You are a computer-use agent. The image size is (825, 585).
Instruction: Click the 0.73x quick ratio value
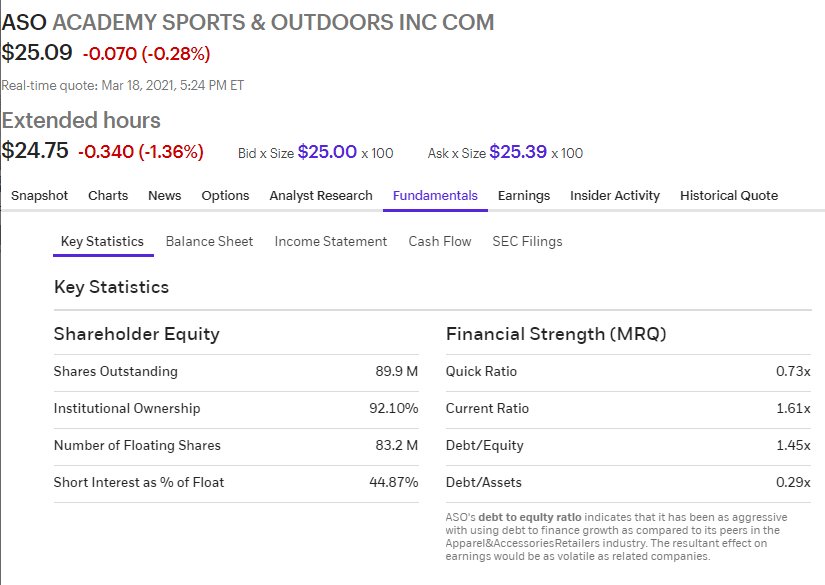click(x=793, y=371)
